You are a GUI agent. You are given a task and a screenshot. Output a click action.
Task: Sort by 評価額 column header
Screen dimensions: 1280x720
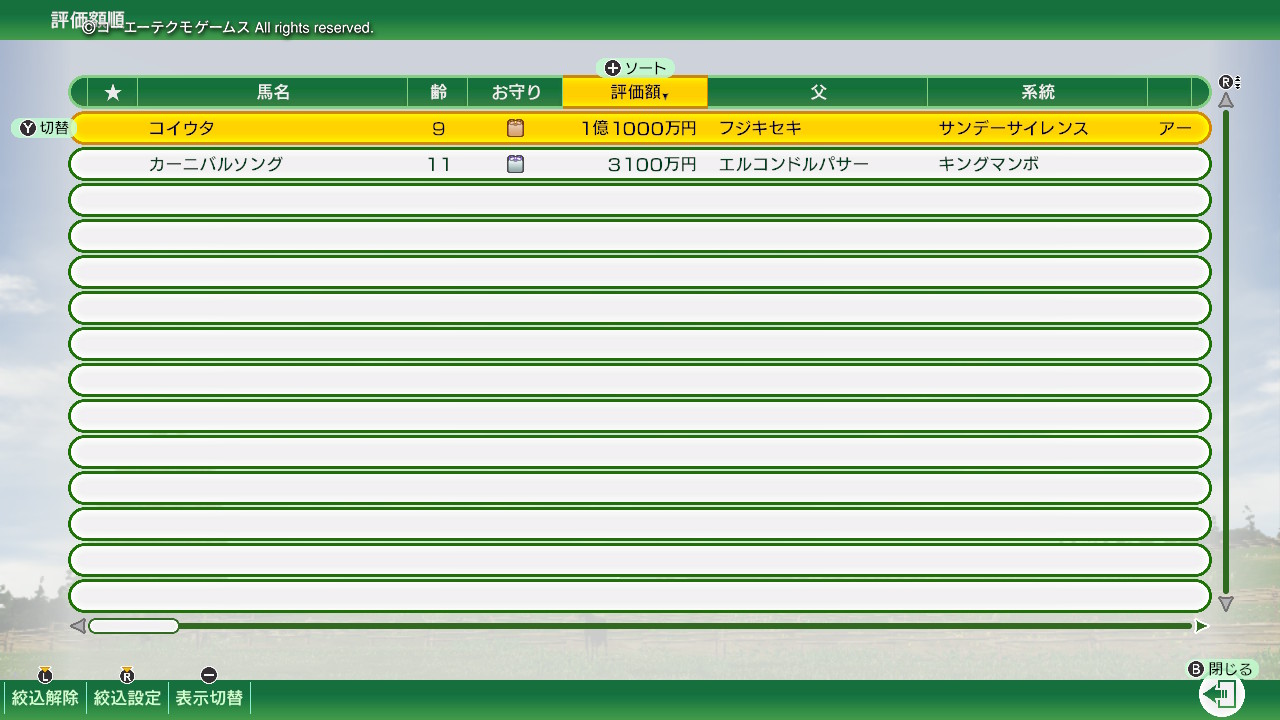635,92
